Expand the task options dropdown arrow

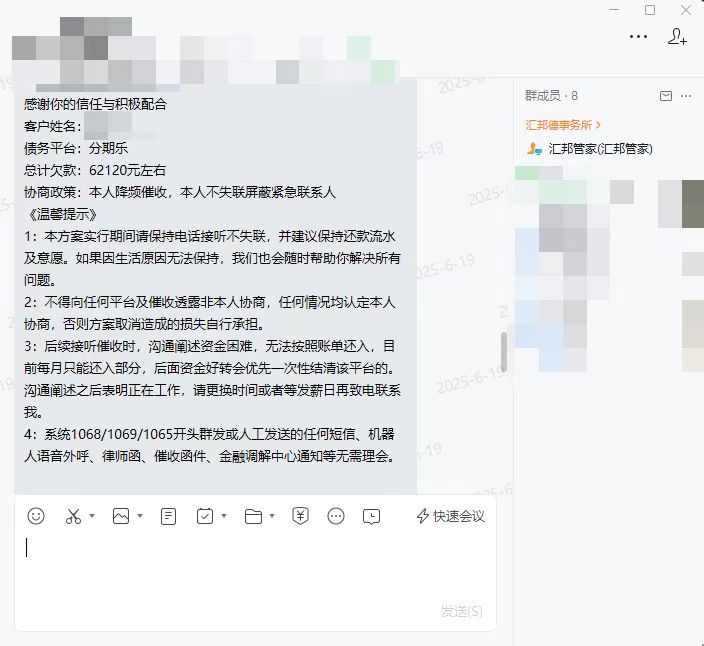pyautogui.click(x=224, y=516)
